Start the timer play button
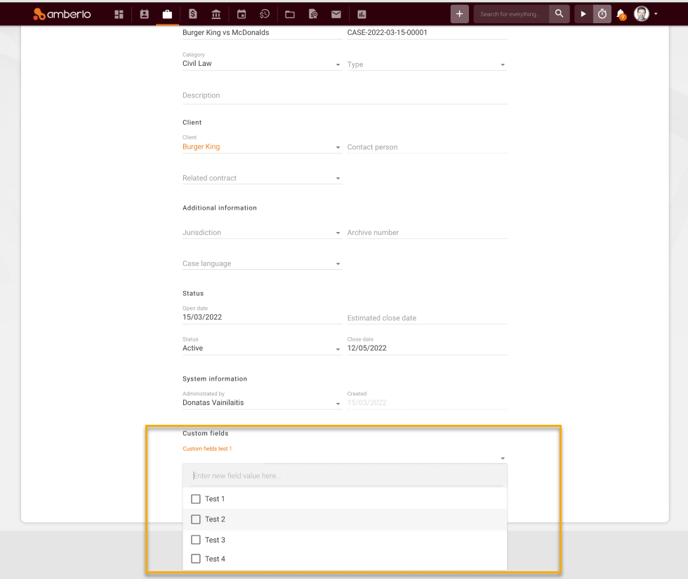Image resolution: width=688 pixels, height=579 pixels. coord(583,14)
